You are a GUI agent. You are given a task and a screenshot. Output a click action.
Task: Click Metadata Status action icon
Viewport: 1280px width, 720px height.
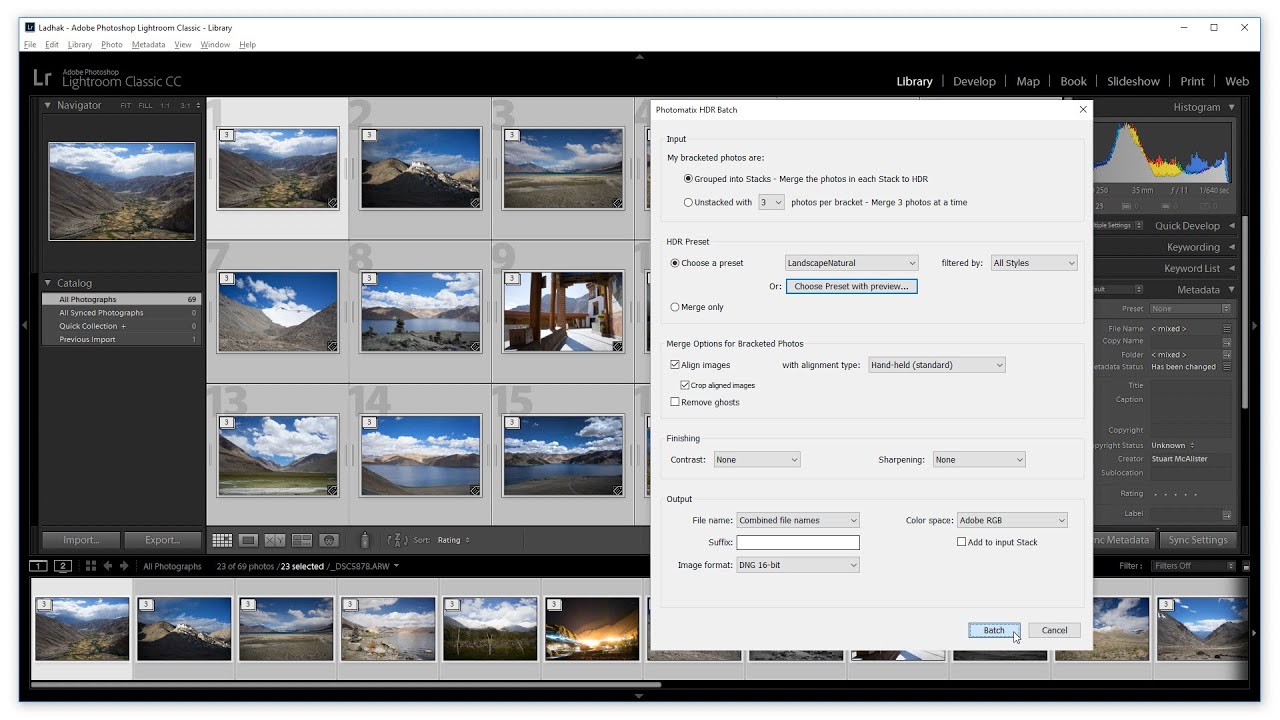point(1227,367)
